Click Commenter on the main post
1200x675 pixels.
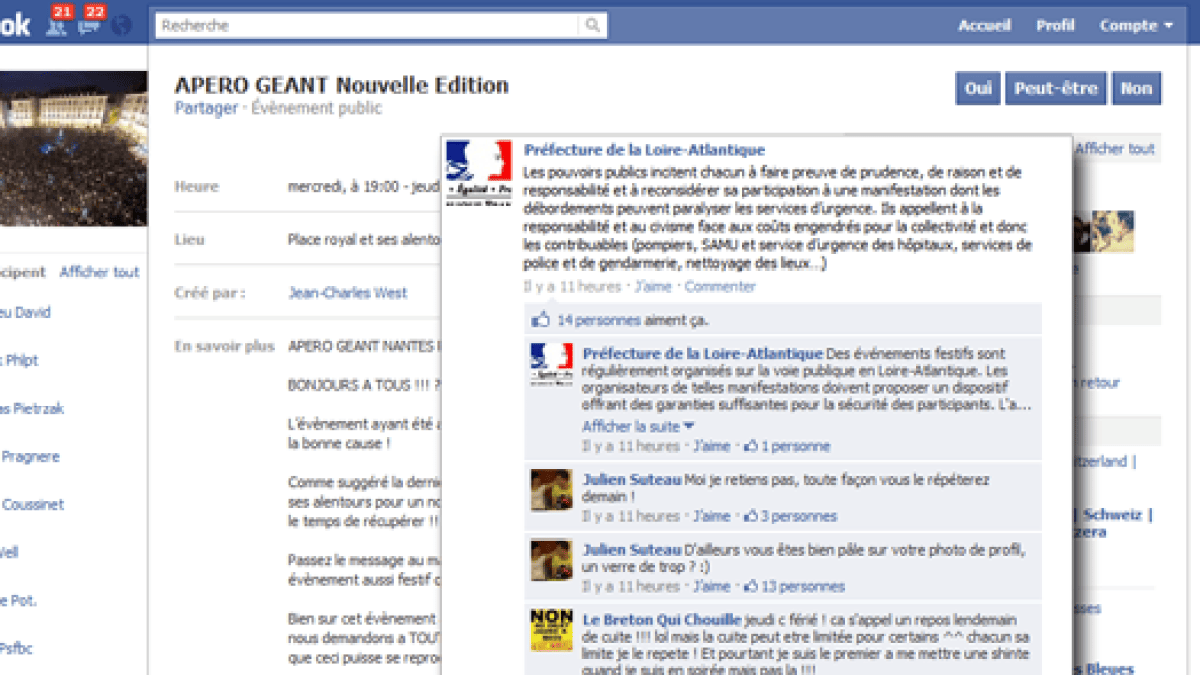(x=720, y=287)
